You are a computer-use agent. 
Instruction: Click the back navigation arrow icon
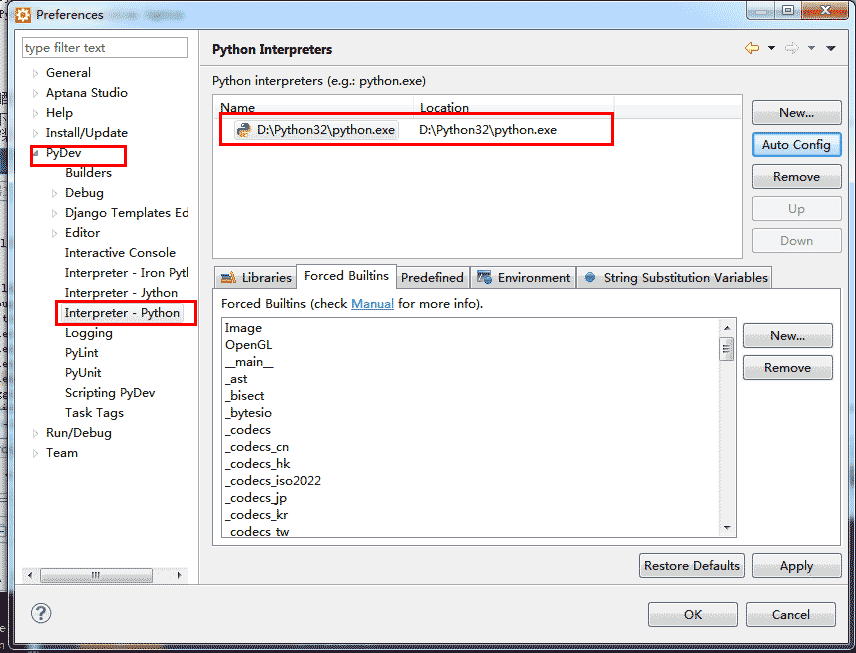click(752, 48)
